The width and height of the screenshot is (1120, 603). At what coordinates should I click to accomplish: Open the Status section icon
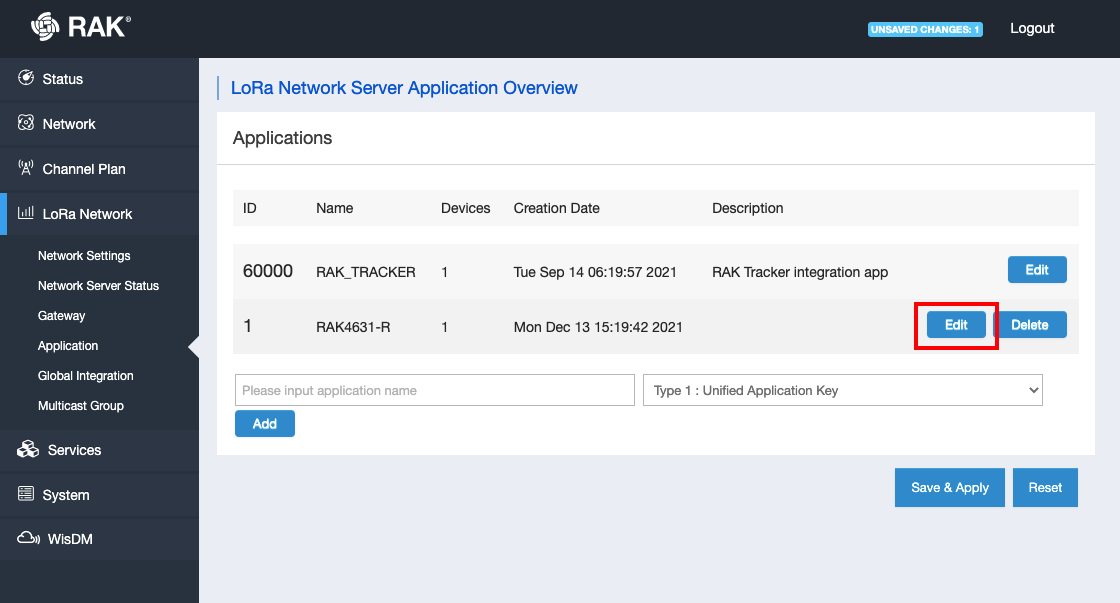[26, 78]
